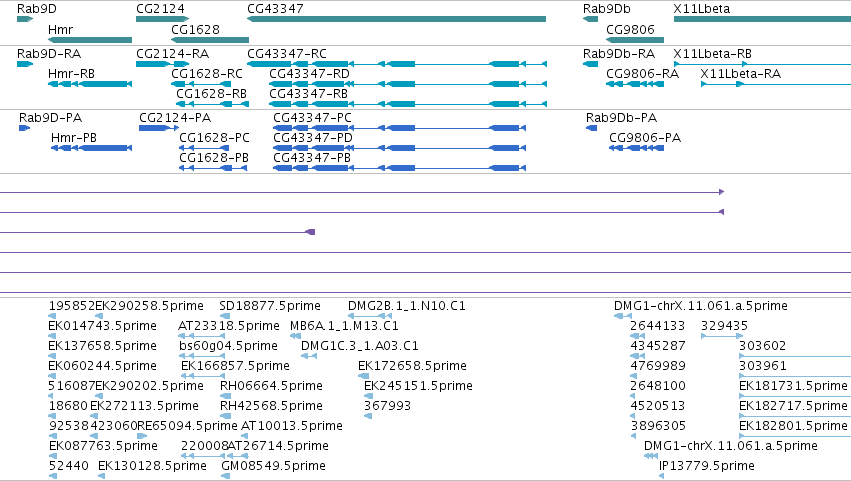Open the EK166857.5prime EST label

coord(235,366)
